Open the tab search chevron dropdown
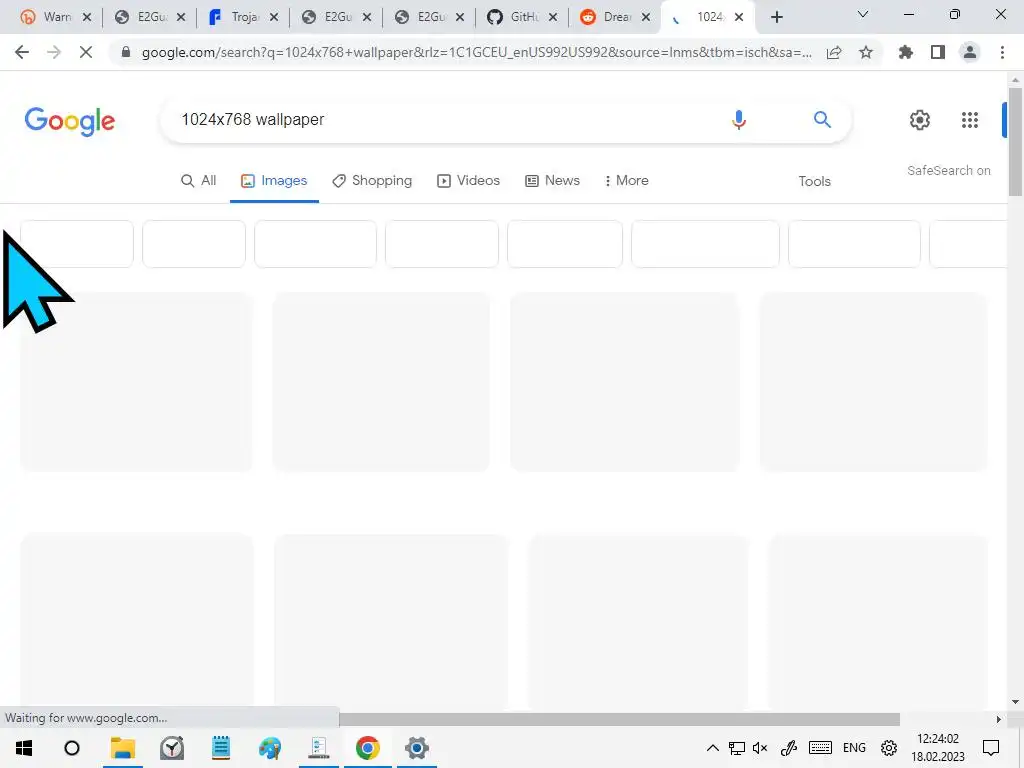1024x768 pixels. (863, 14)
